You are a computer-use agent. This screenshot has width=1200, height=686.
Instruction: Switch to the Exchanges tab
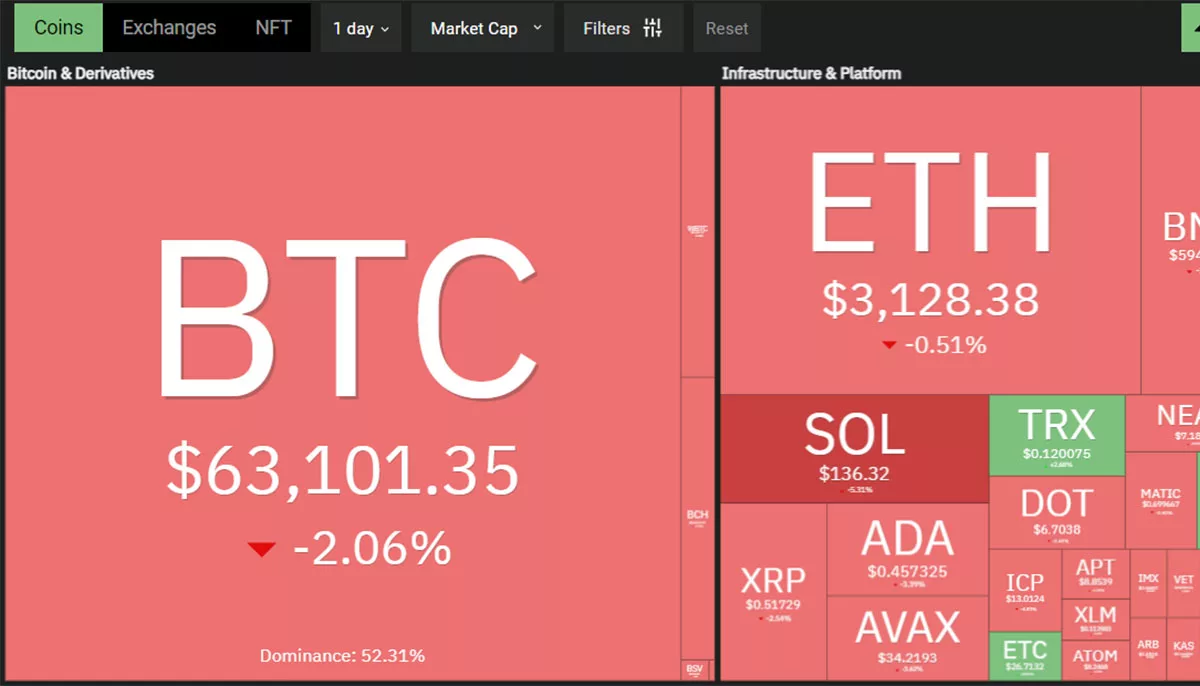coord(169,28)
